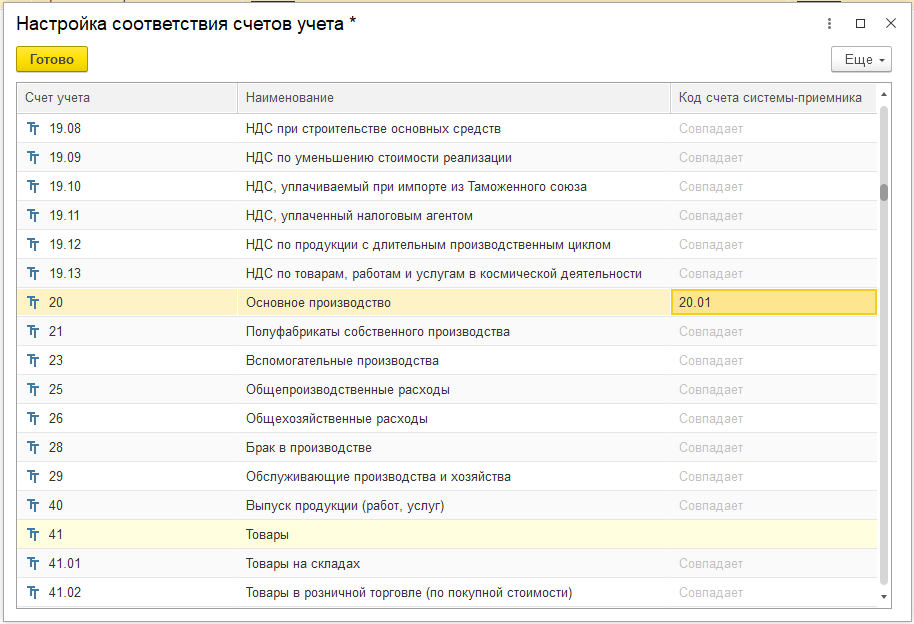
Task: Select the Товары name cell
Action: pos(454,535)
